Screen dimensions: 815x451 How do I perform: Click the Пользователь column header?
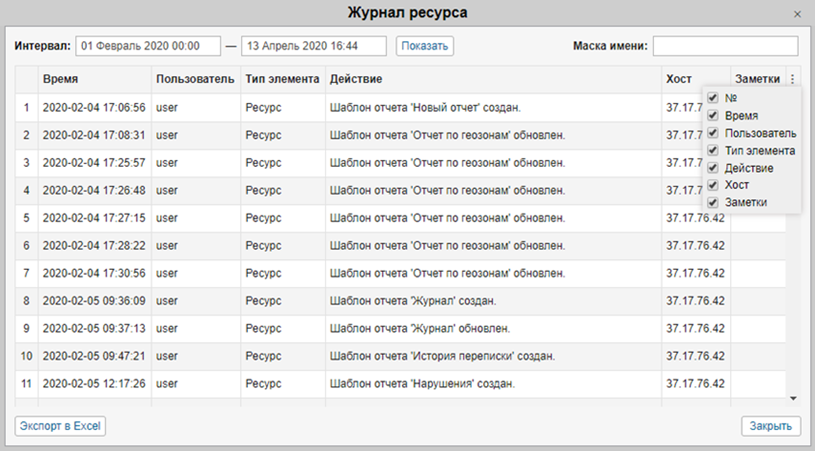pyautogui.click(x=195, y=79)
